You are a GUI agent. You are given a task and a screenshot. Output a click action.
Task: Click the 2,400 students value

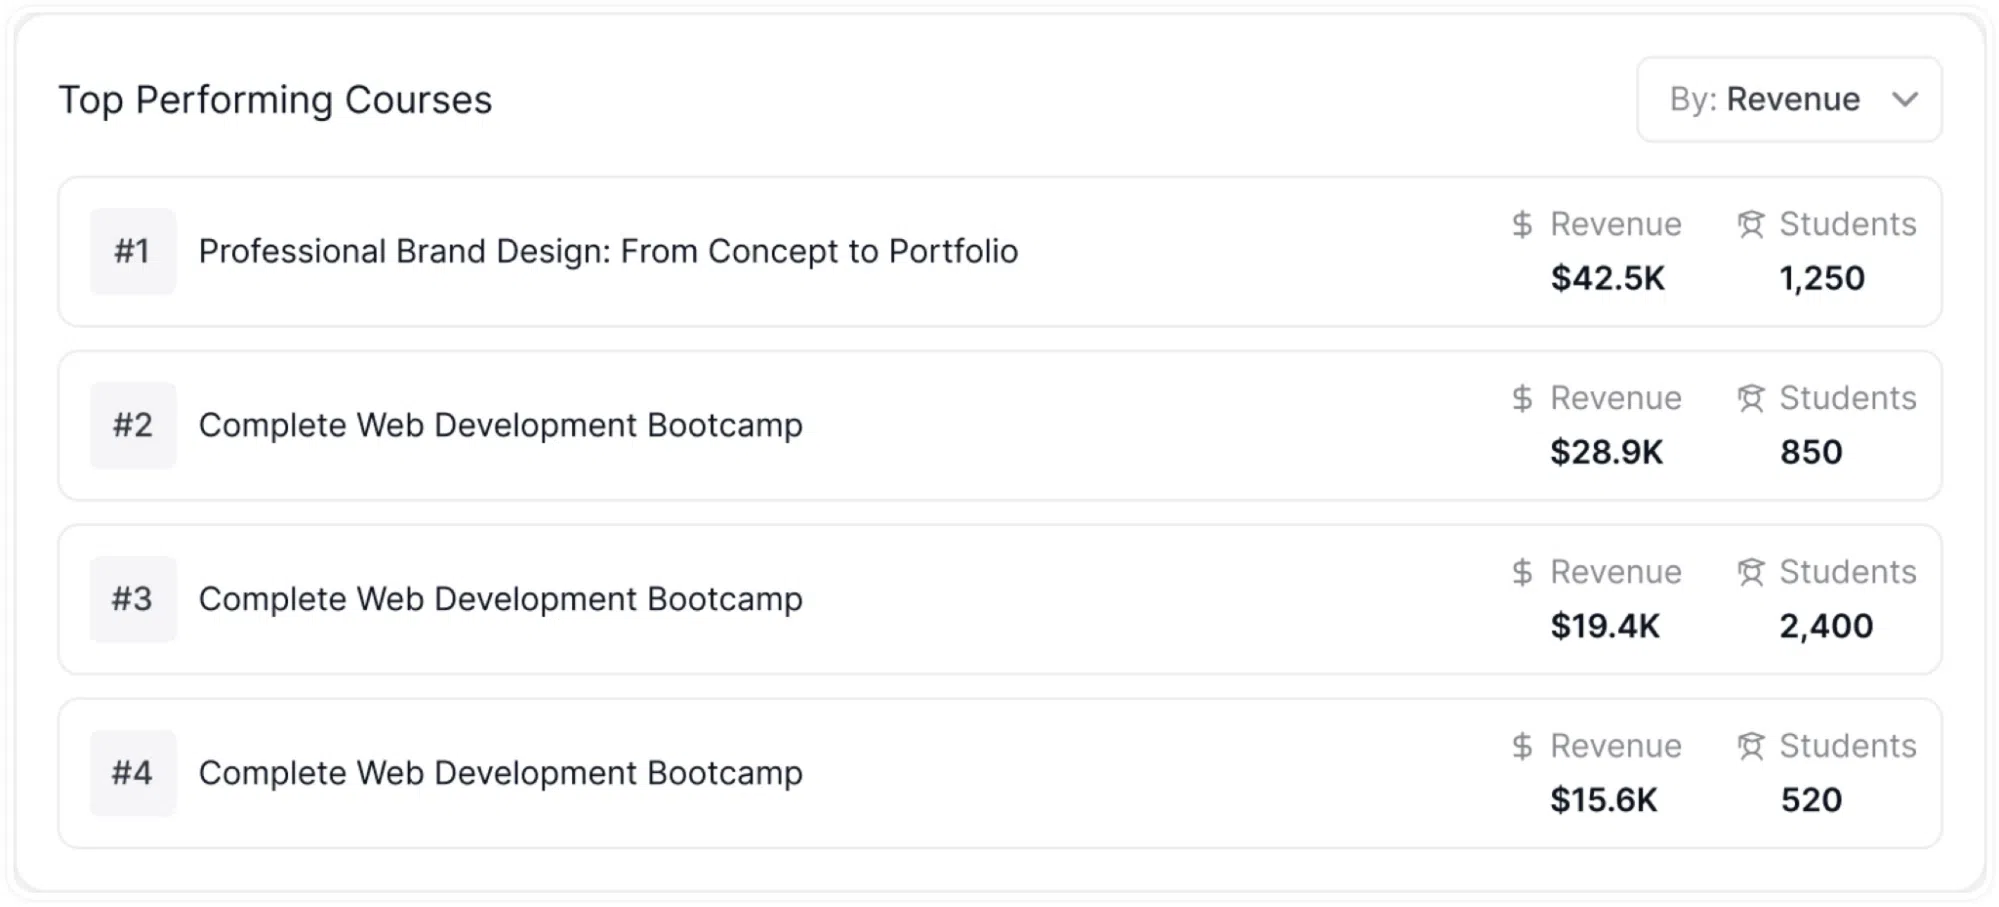pyautogui.click(x=1826, y=626)
